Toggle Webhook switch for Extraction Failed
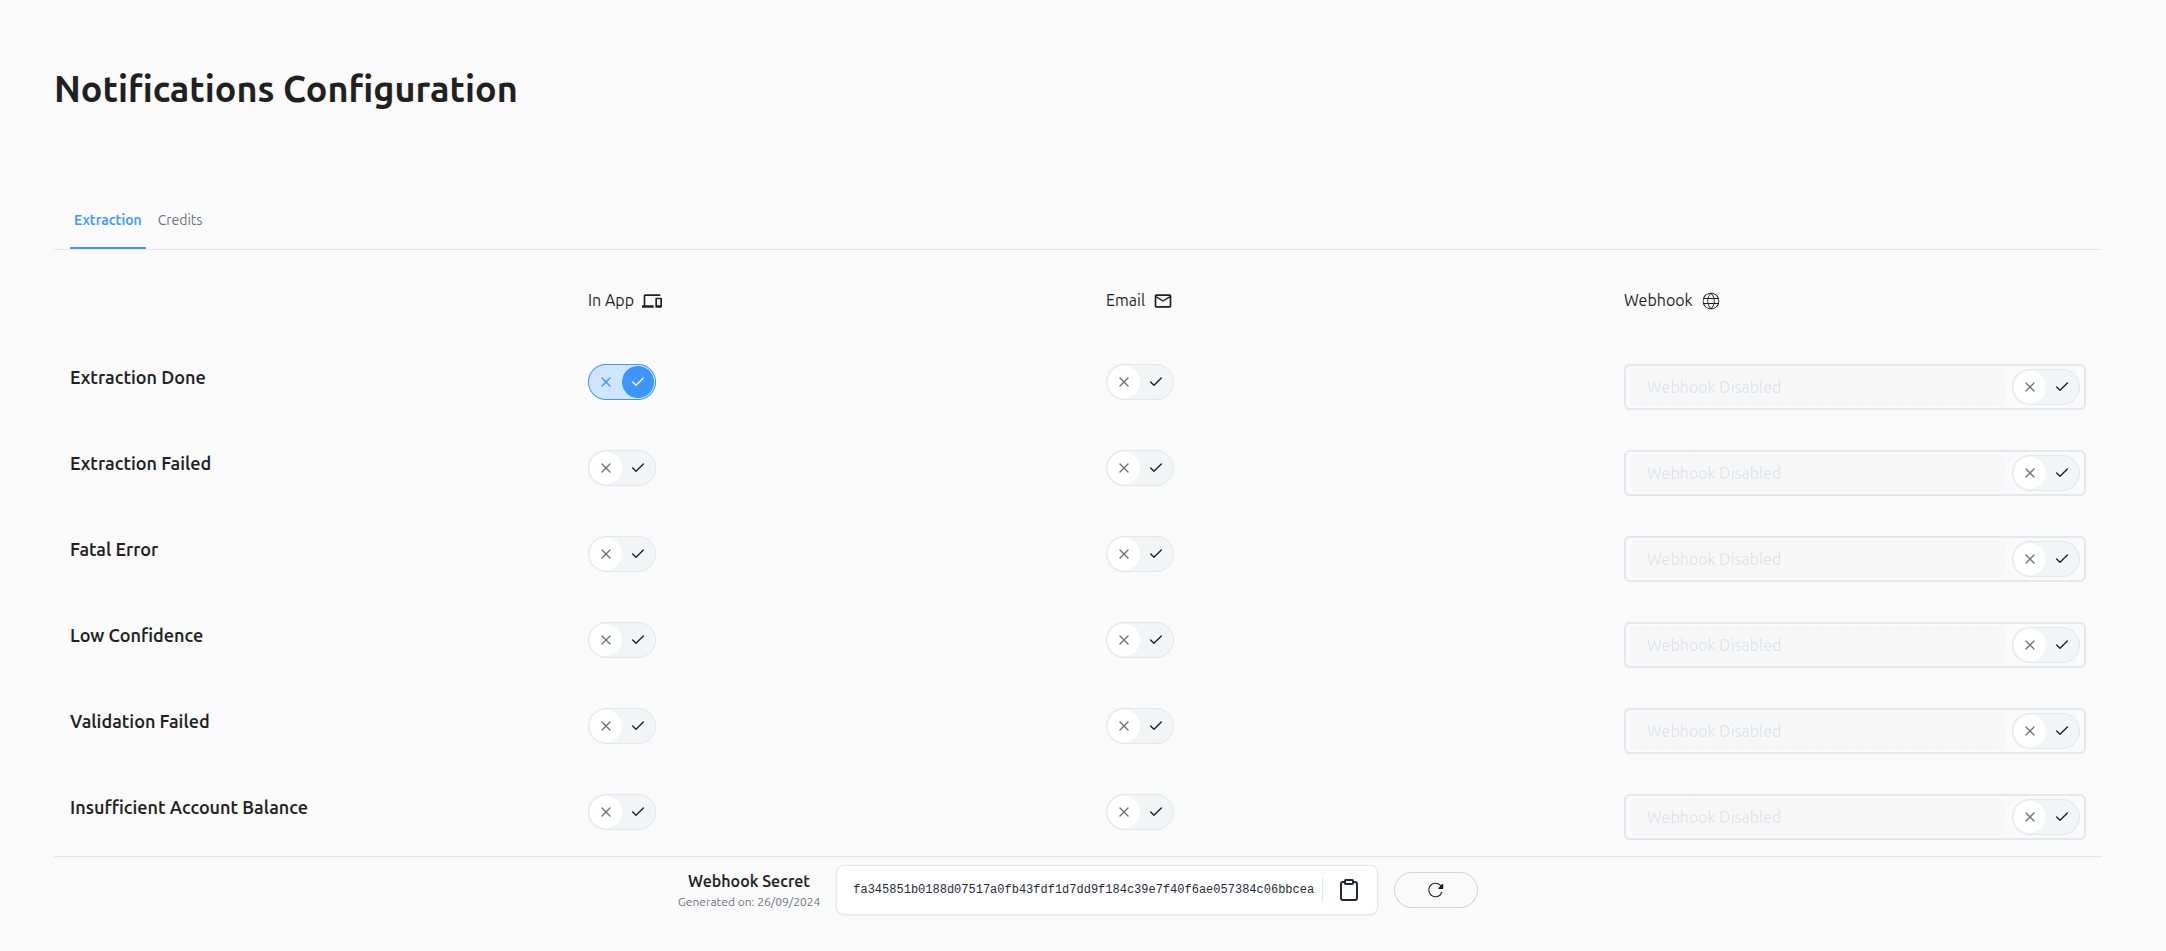Screen dimensions: 2166x951 click(x=2045, y=473)
